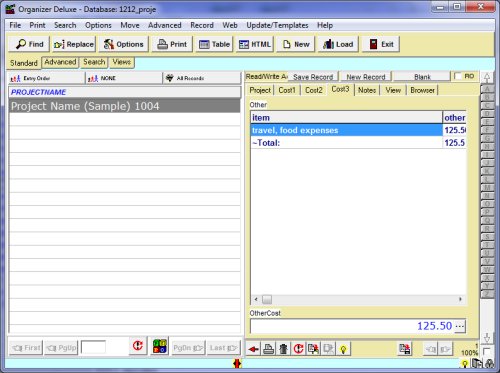Screen dimensions: 500x373
Task: Open the Advanced menu
Action: coord(165,25)
